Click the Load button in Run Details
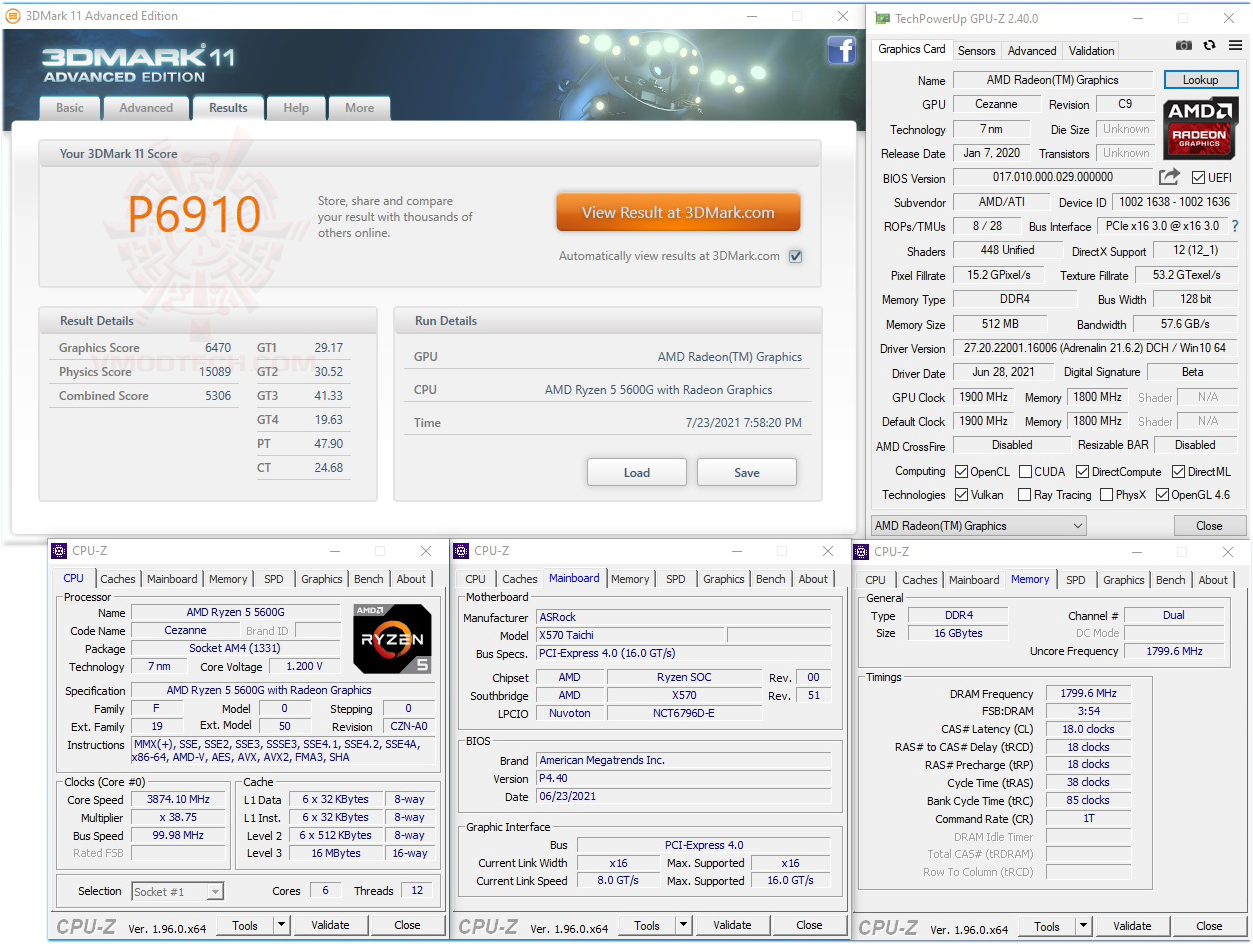The height and width of the screenshot is (944, 1253). pos(637,472)
